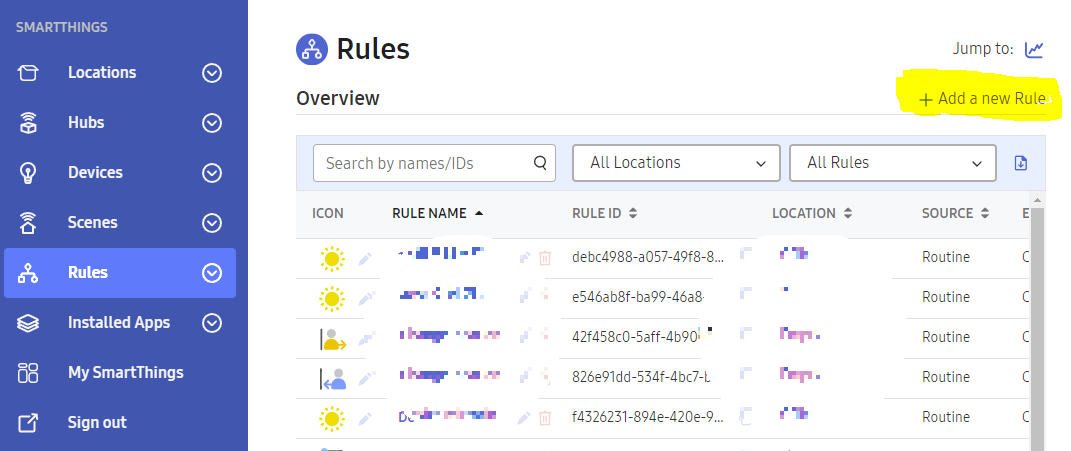The image size is (1071, 451).
Task: Click the Scenes house icon
Action: point(27,222)
